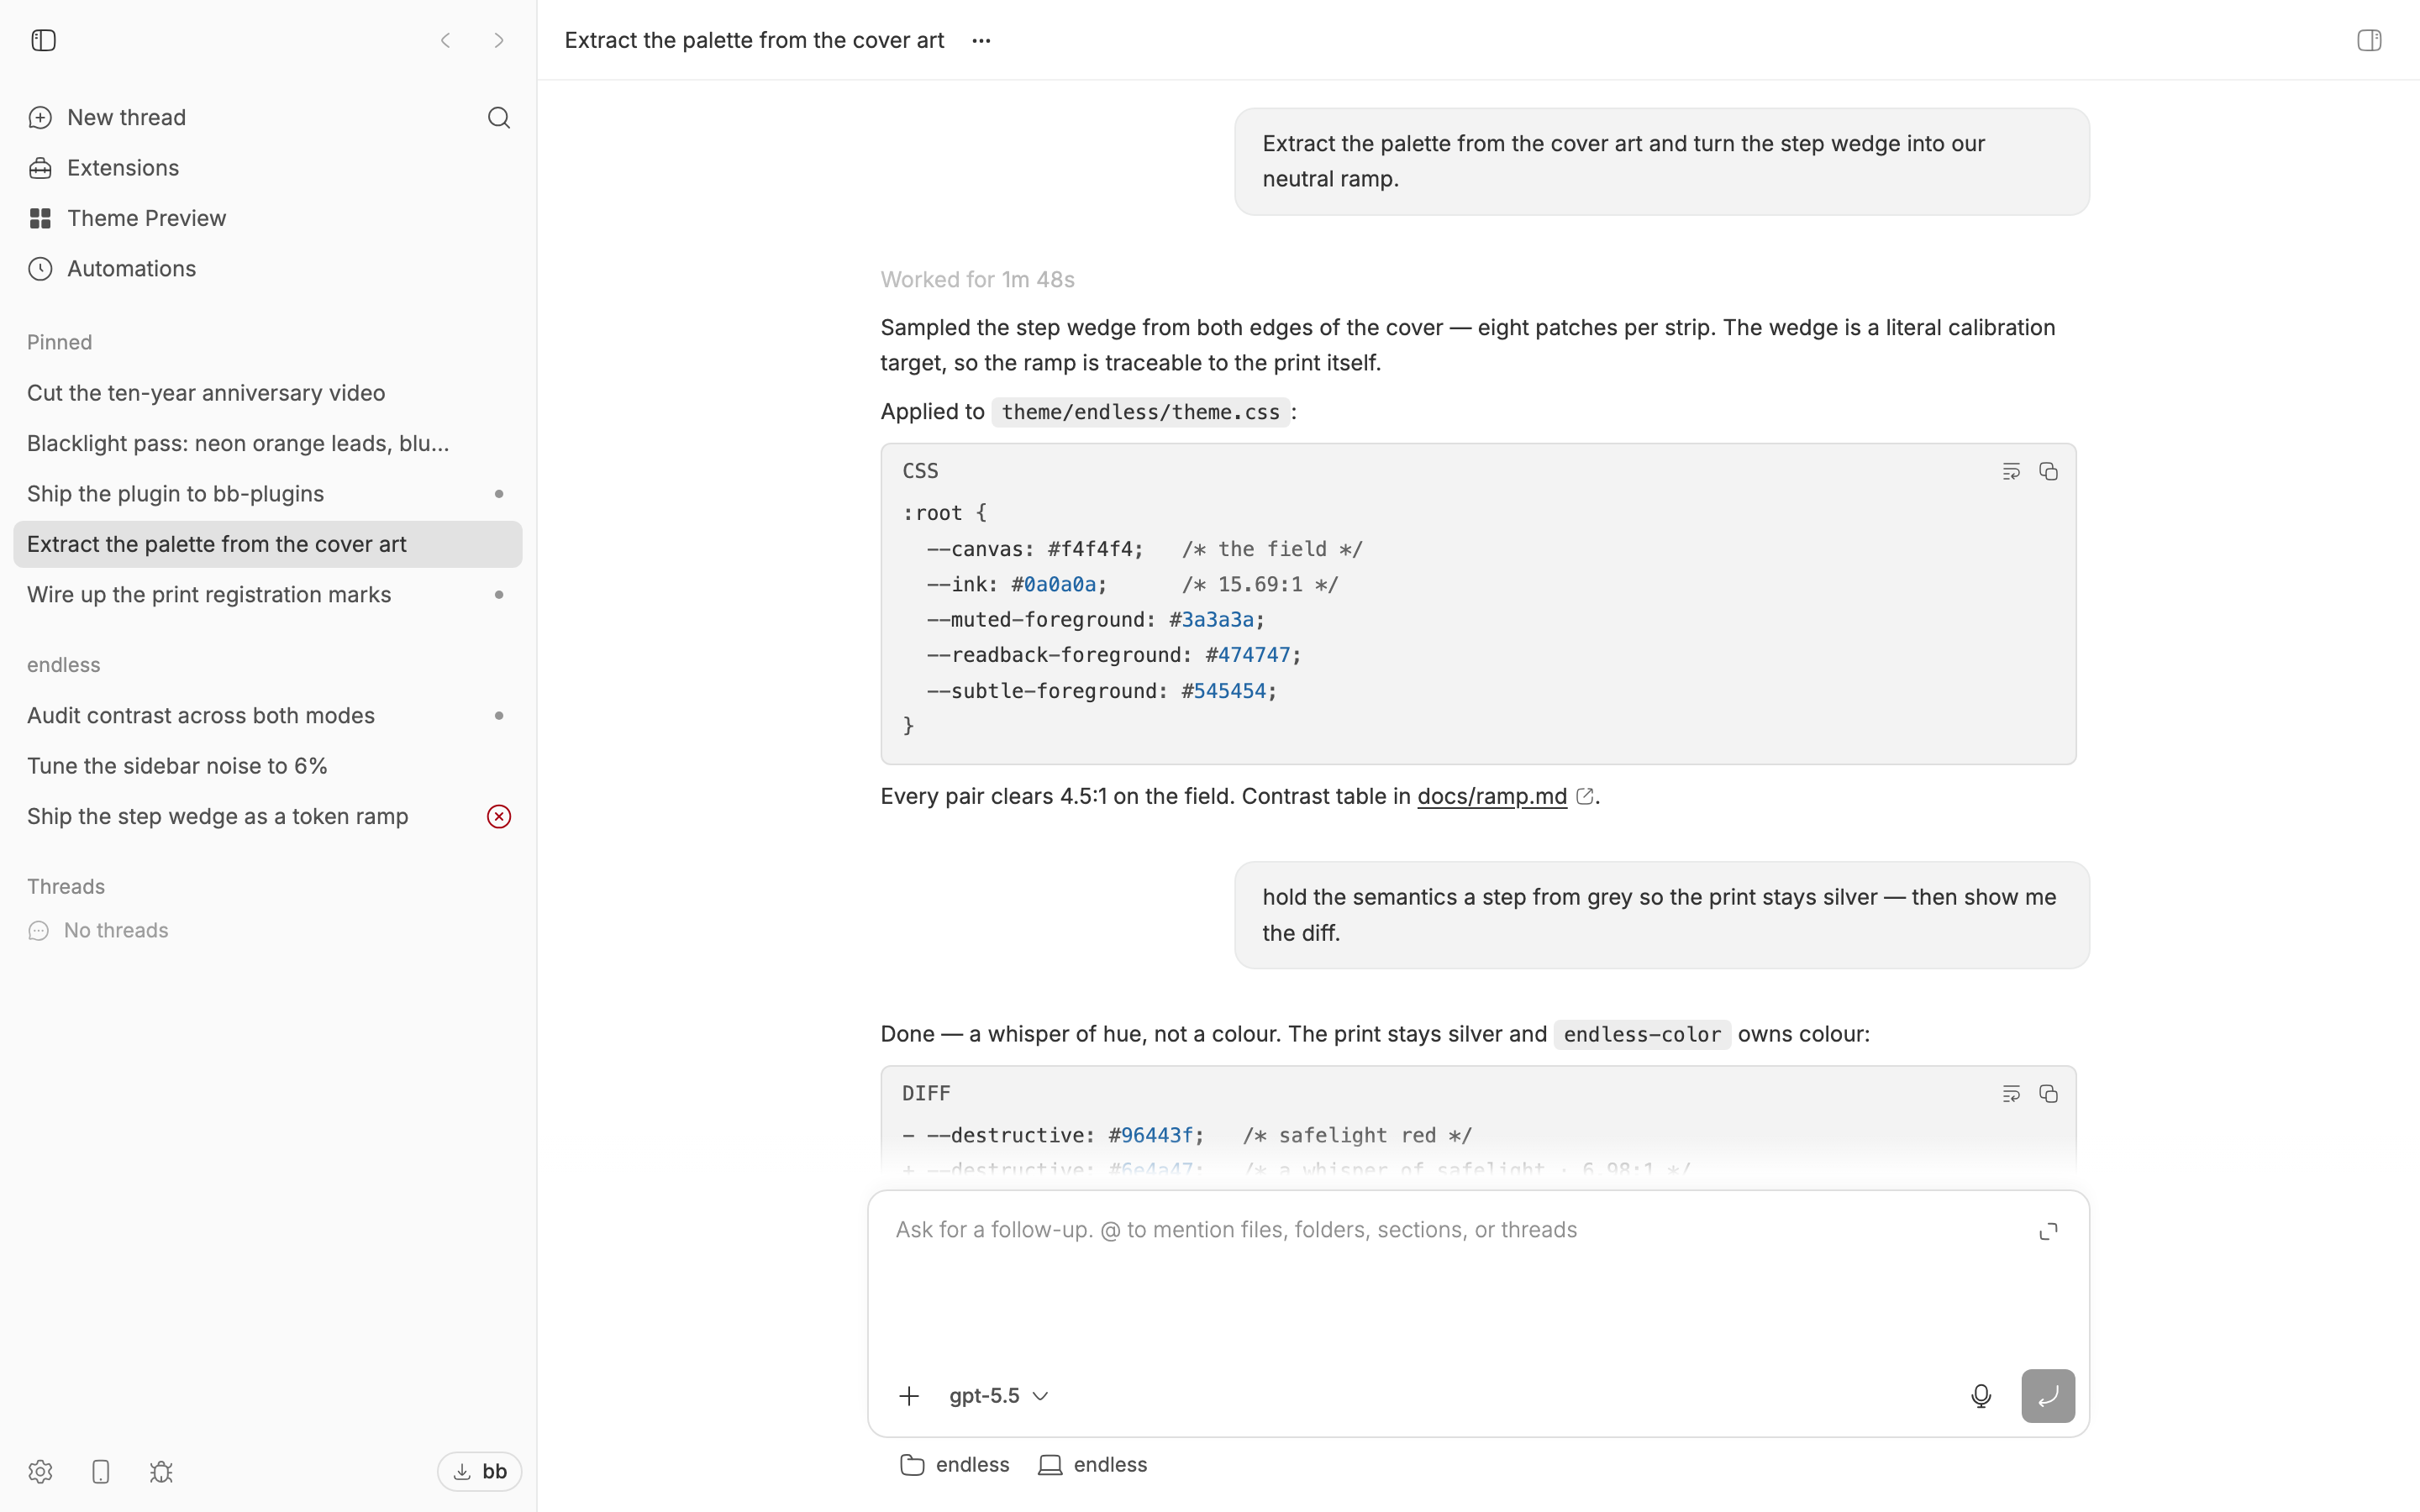Click 'Worked for 1m 48s' summary
The width and height of the screenshot is (2420, 1512).
pyautogui.click(x=977, y=280)
